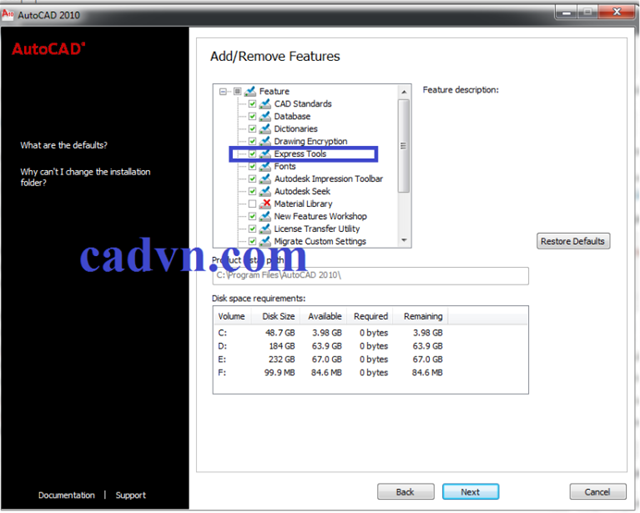Screen dimensions: 640x513
Task: Click the Volume column header
Action: [x=231, y=316]
